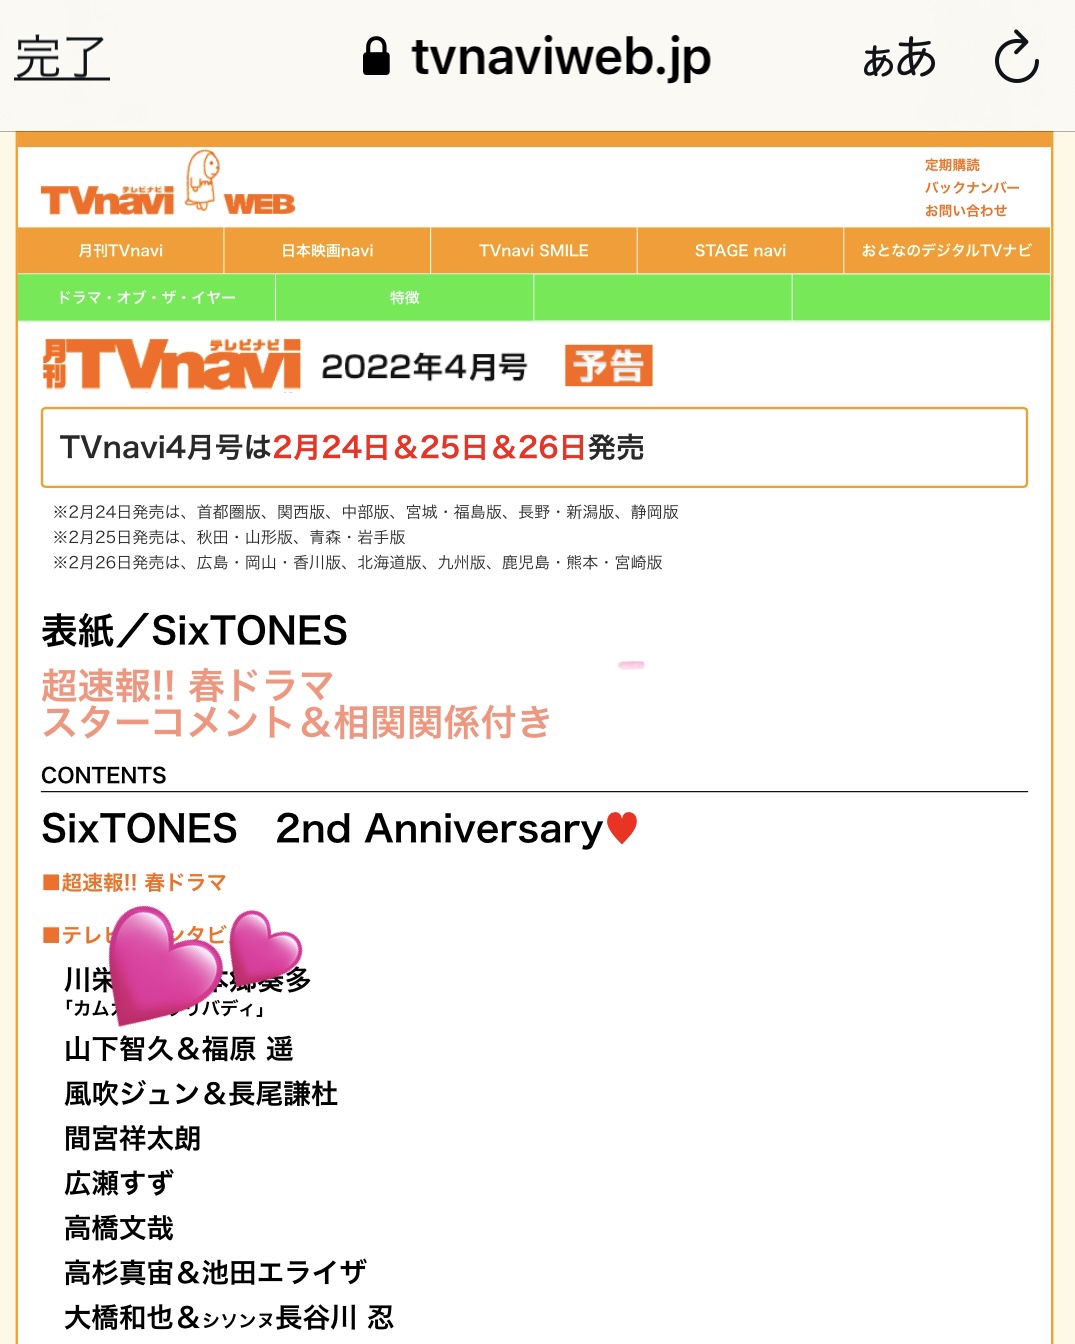The height and width of the screenshot is (1344, 1075).
Task: Select the TVnavi SMILE tab
Action: click(x=534, y=250)
